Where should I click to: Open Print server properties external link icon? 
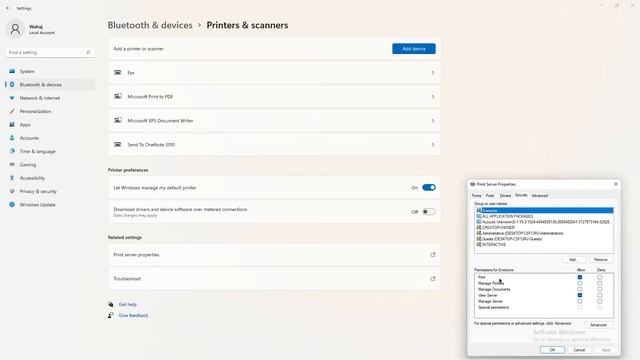[433, 255]
